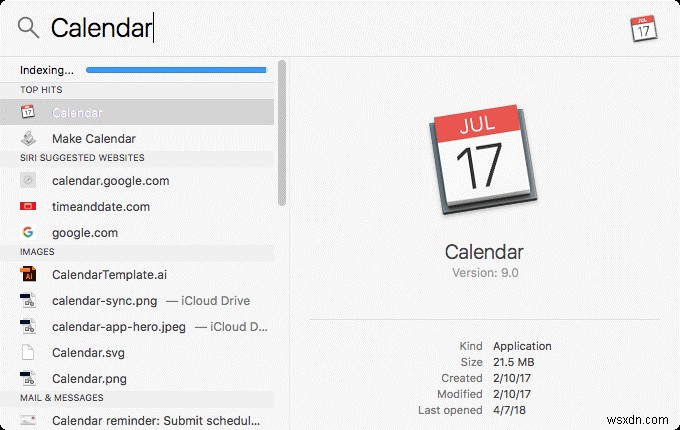Select calendar-app-hero.jpeg result
680x430 pixels.
point(137,326)
